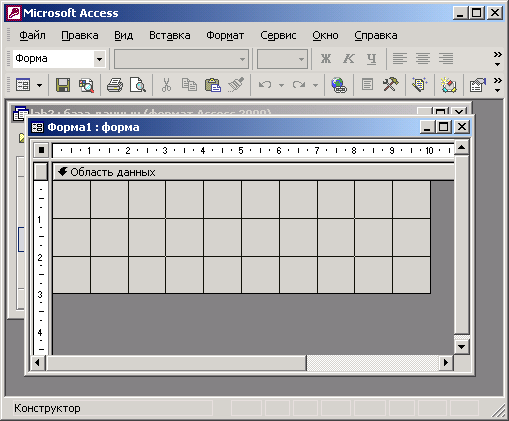Save the form with the floppy disk icon

(63, 85)
